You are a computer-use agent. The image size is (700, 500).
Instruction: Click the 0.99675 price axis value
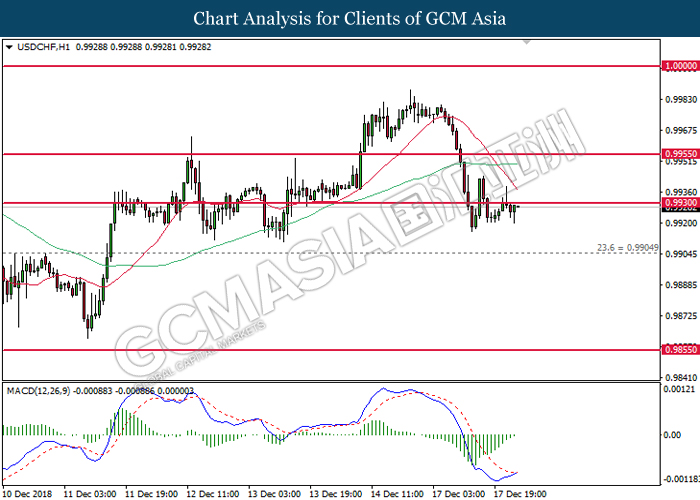tap(681, 131)
